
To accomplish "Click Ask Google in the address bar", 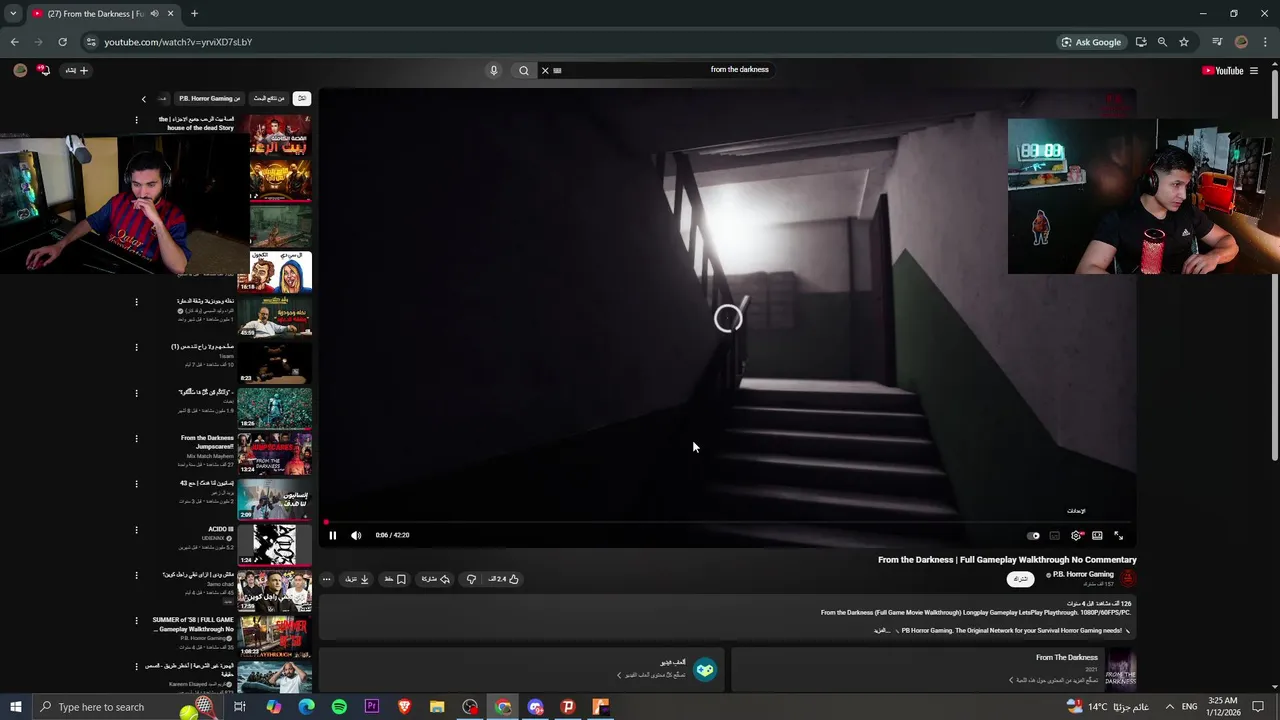I will (1091, 42).
